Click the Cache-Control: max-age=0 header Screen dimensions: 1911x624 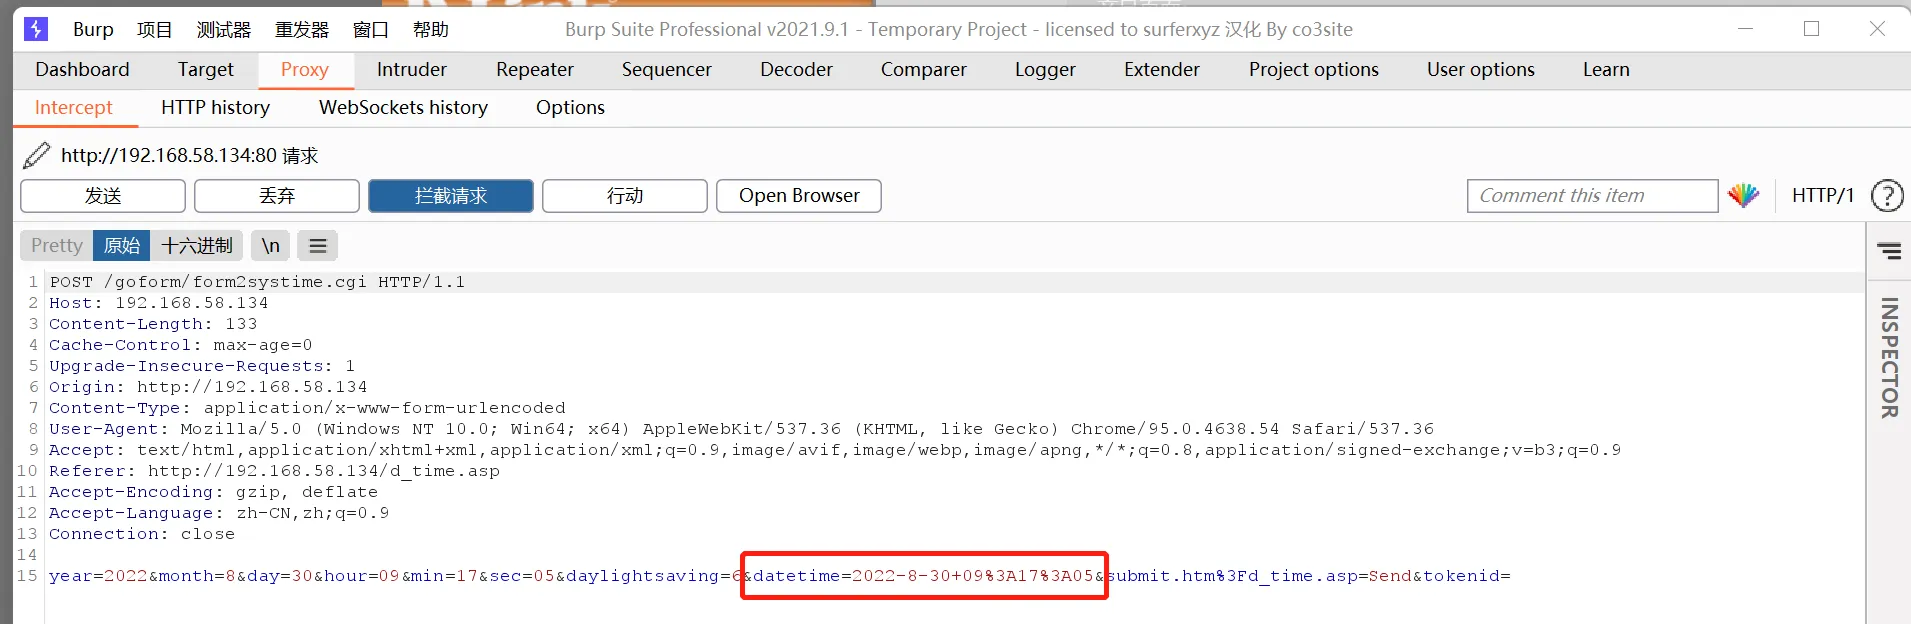[x=180, y=345]
